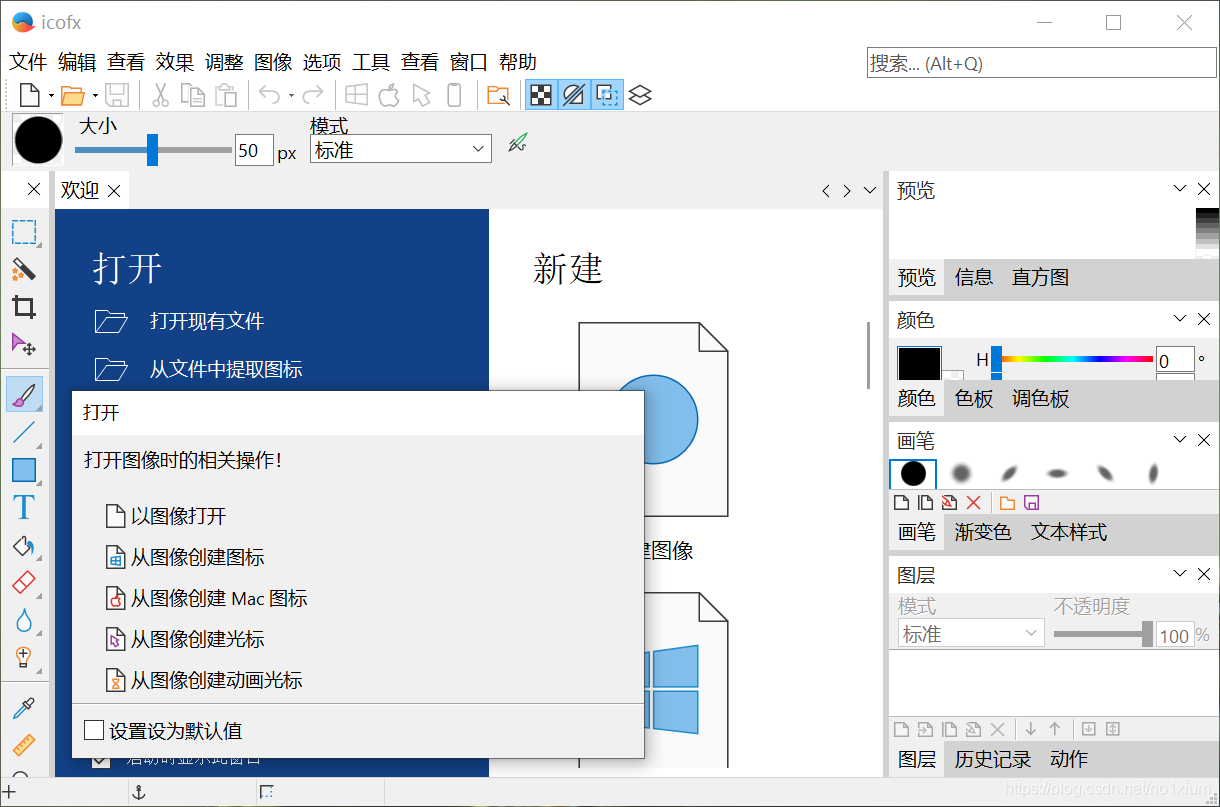Click the layers stack toolbar icon

[641, 95]
